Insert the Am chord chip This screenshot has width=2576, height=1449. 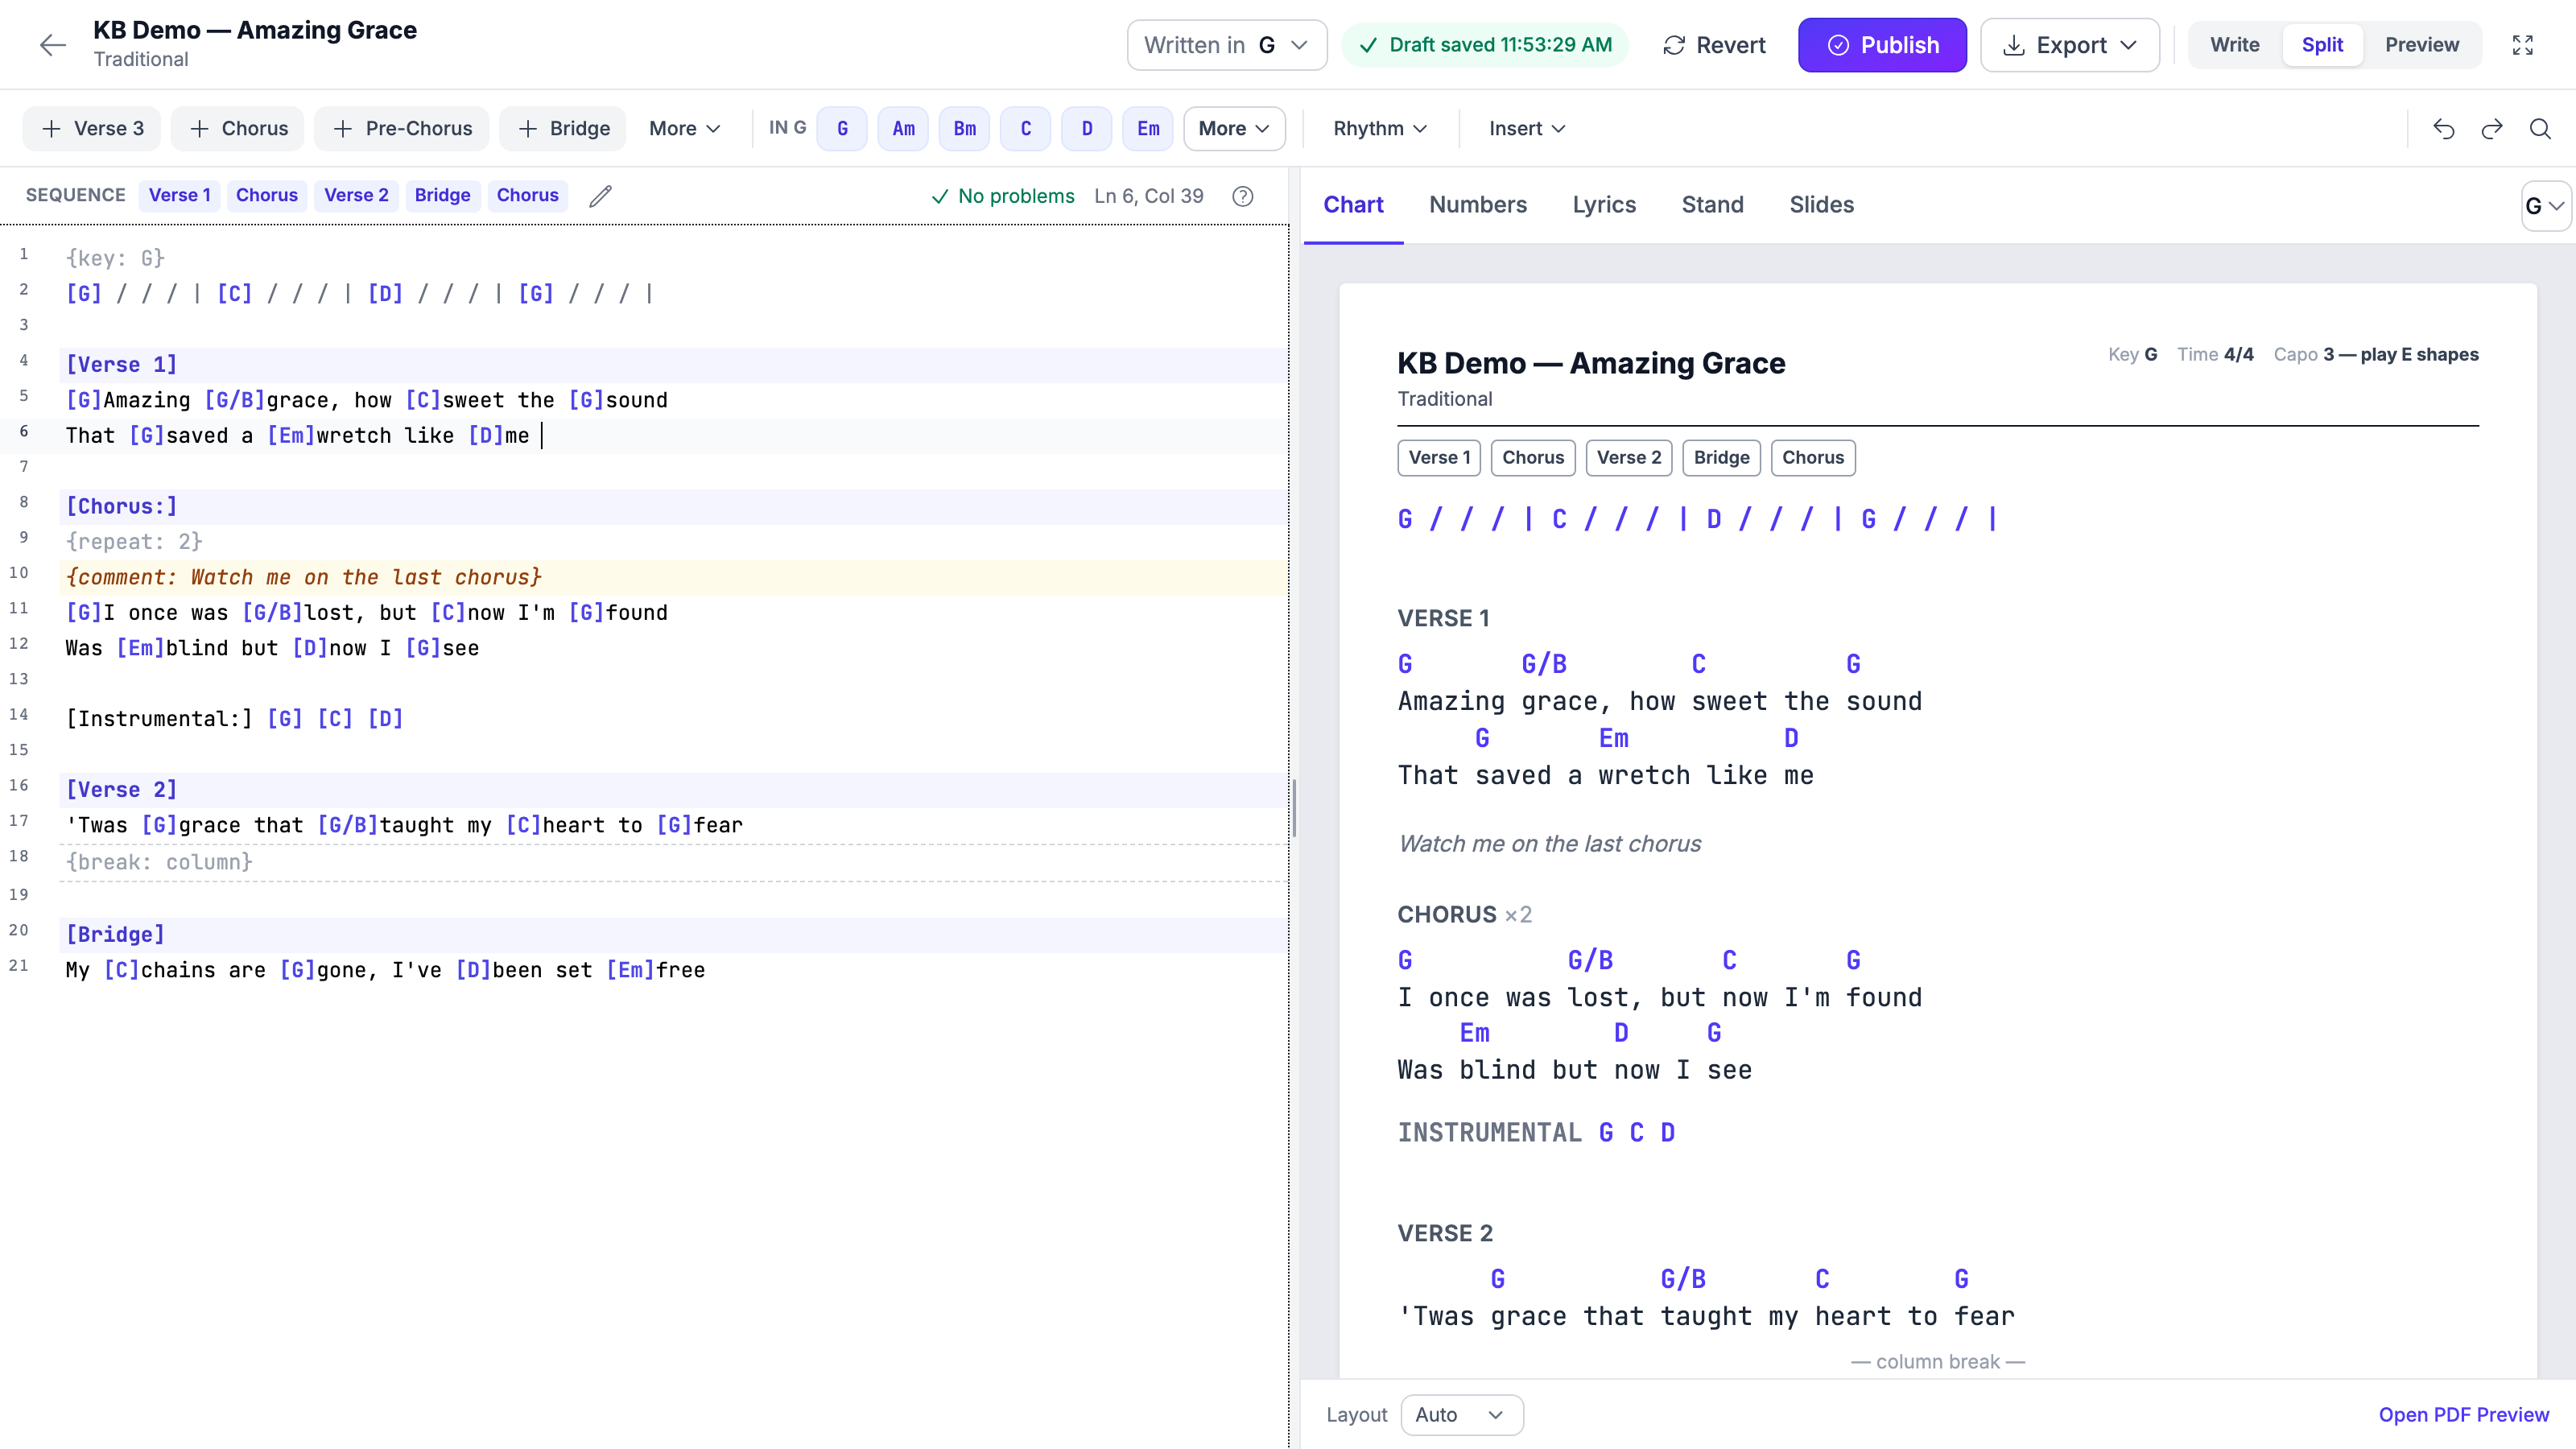pyautogui.click(x=903, y=129)
